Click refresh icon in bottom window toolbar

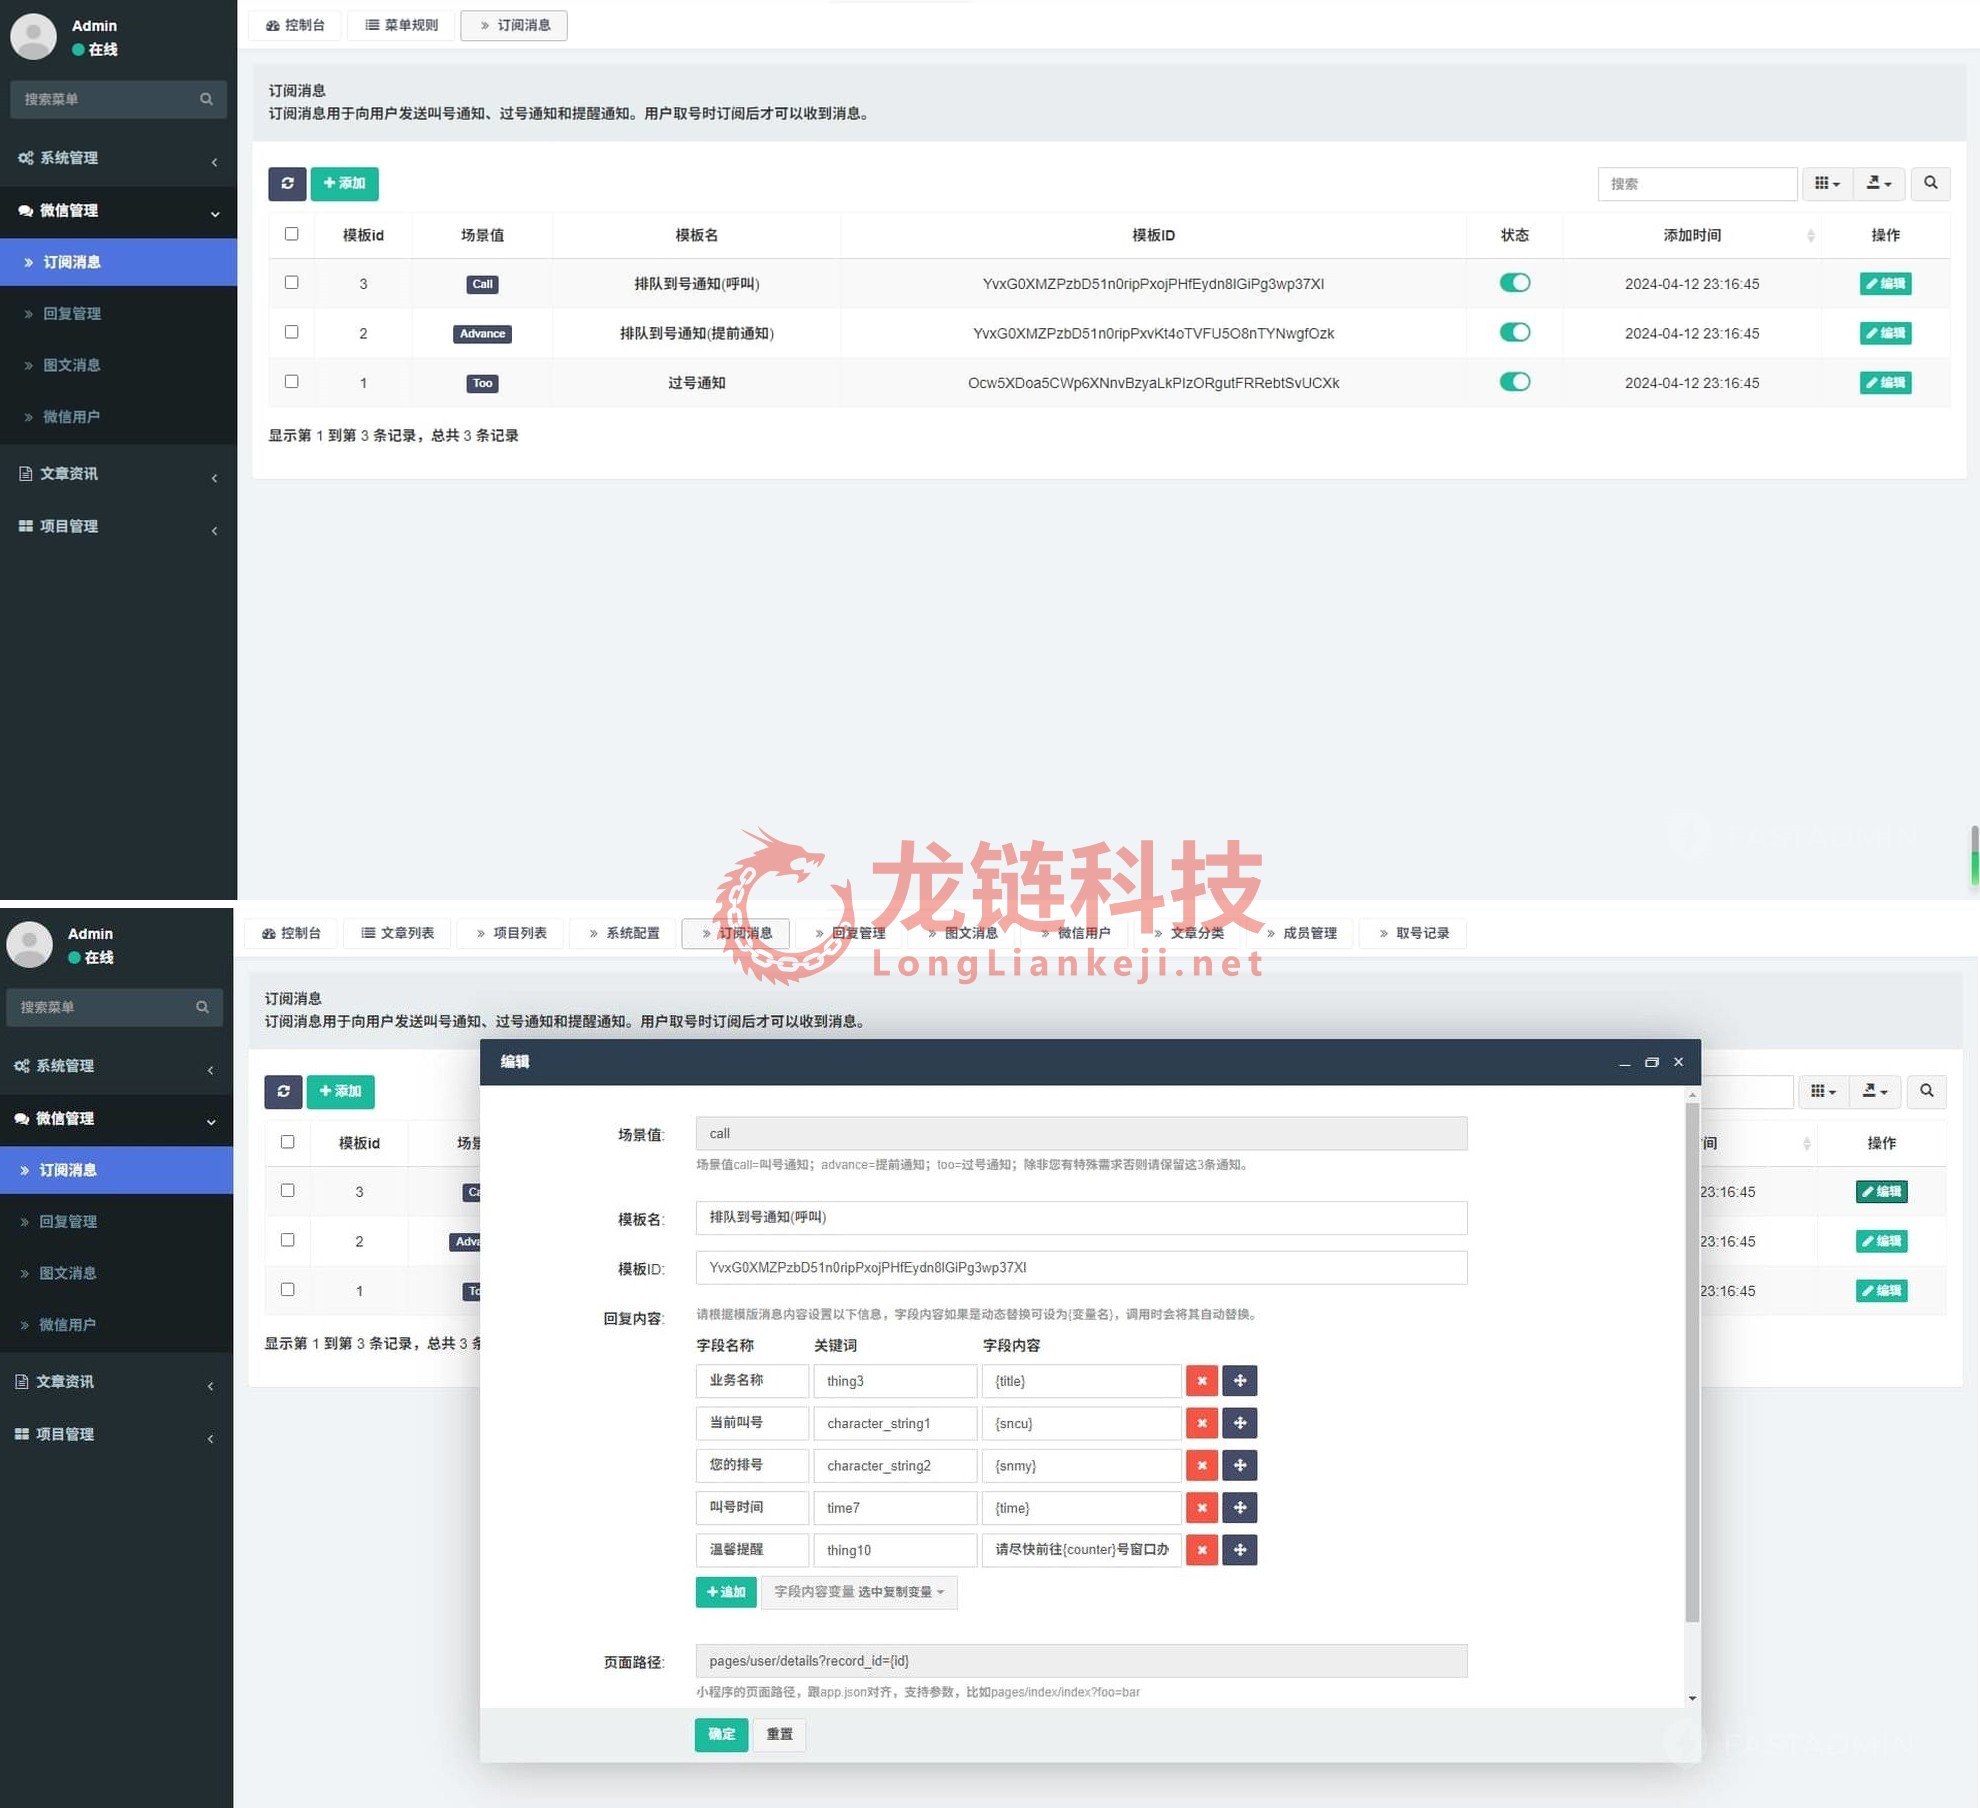click(x=283, y=1091)
